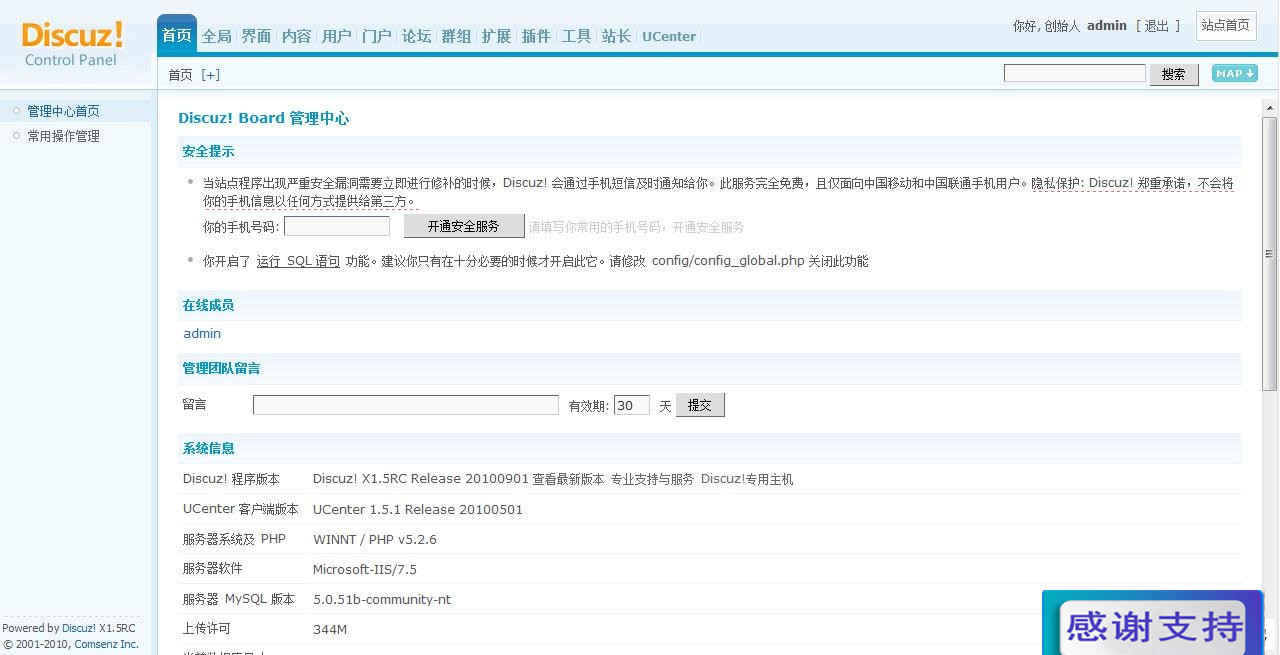Open the 站长 tab
The height and width of the screenshot is (655, 1280).
(x=617, y=36)
